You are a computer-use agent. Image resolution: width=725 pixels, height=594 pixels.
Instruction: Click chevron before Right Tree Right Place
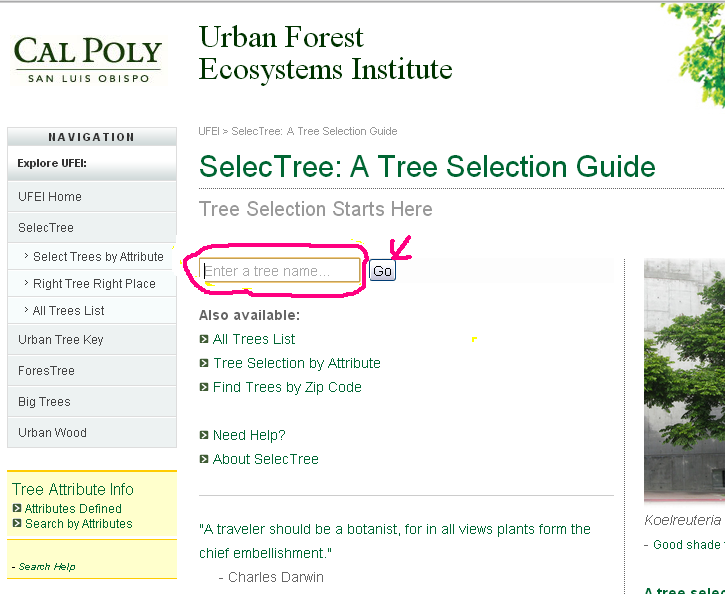[26, 282]
